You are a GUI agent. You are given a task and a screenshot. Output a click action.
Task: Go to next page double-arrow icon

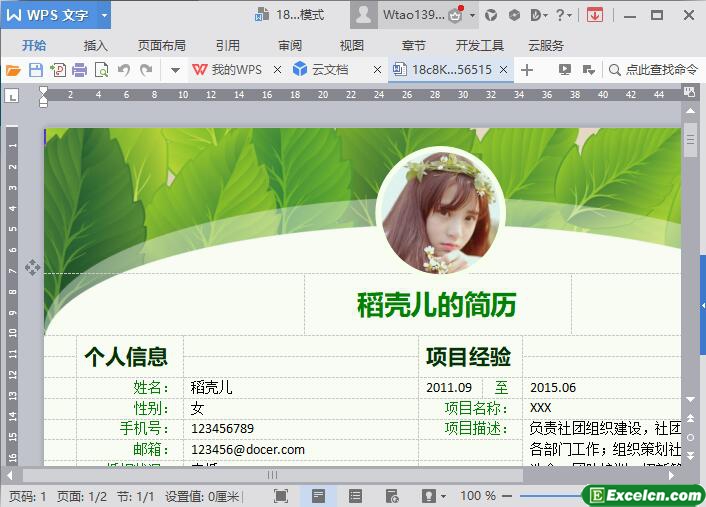(x=690, y=456)
